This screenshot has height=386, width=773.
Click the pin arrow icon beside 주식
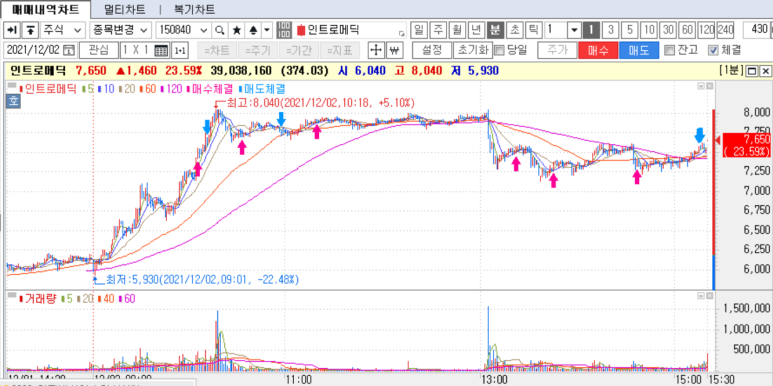tap(12, 30)
